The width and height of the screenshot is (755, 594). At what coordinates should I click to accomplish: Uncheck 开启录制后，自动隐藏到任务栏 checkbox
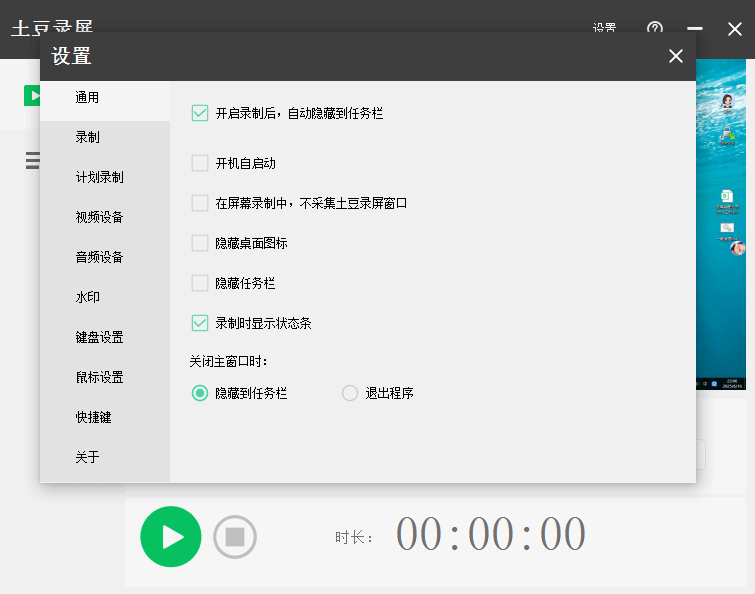pyautogui.click(x=200, y=113)
